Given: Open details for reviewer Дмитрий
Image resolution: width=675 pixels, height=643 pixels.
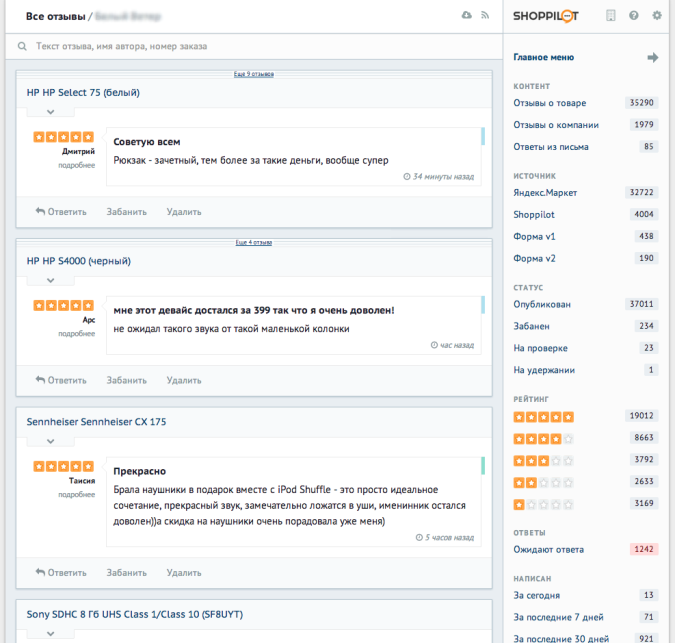Looking at the screenshot, I should pyautogui.click(x=77, y=165).
